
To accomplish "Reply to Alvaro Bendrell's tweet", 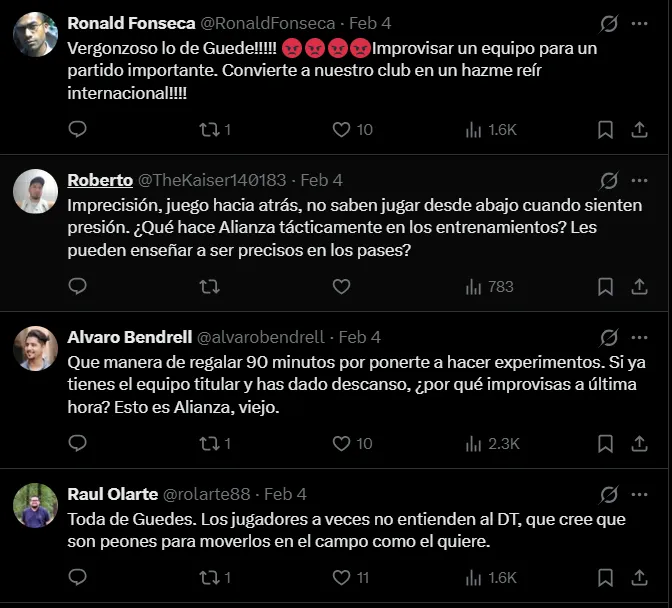I will [x=78, y=443].
